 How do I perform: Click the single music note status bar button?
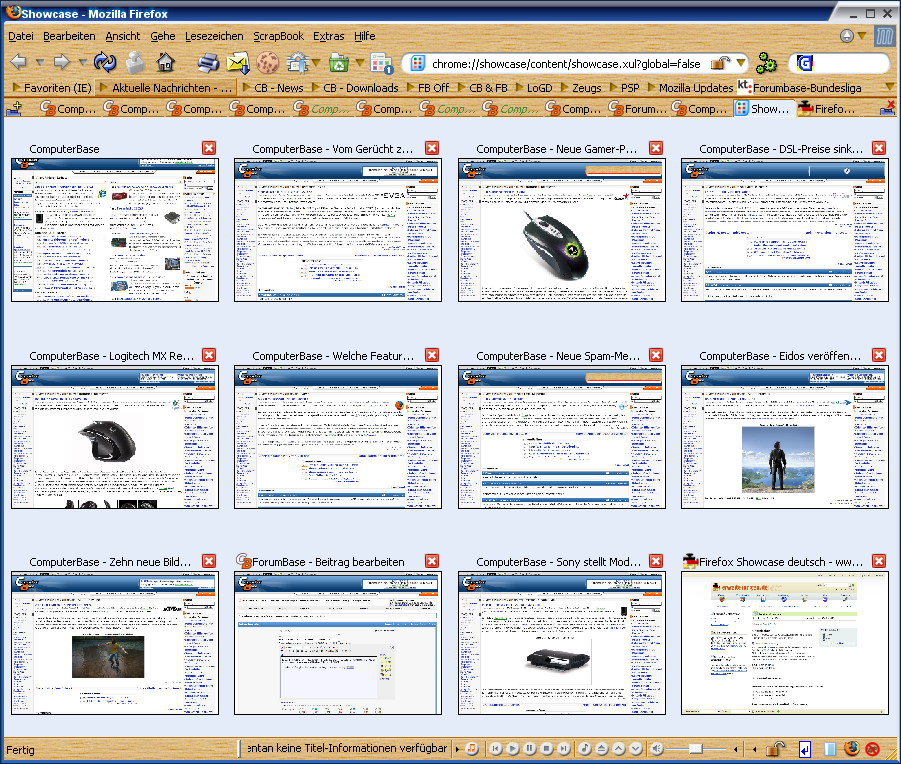(x=584, y=748)
